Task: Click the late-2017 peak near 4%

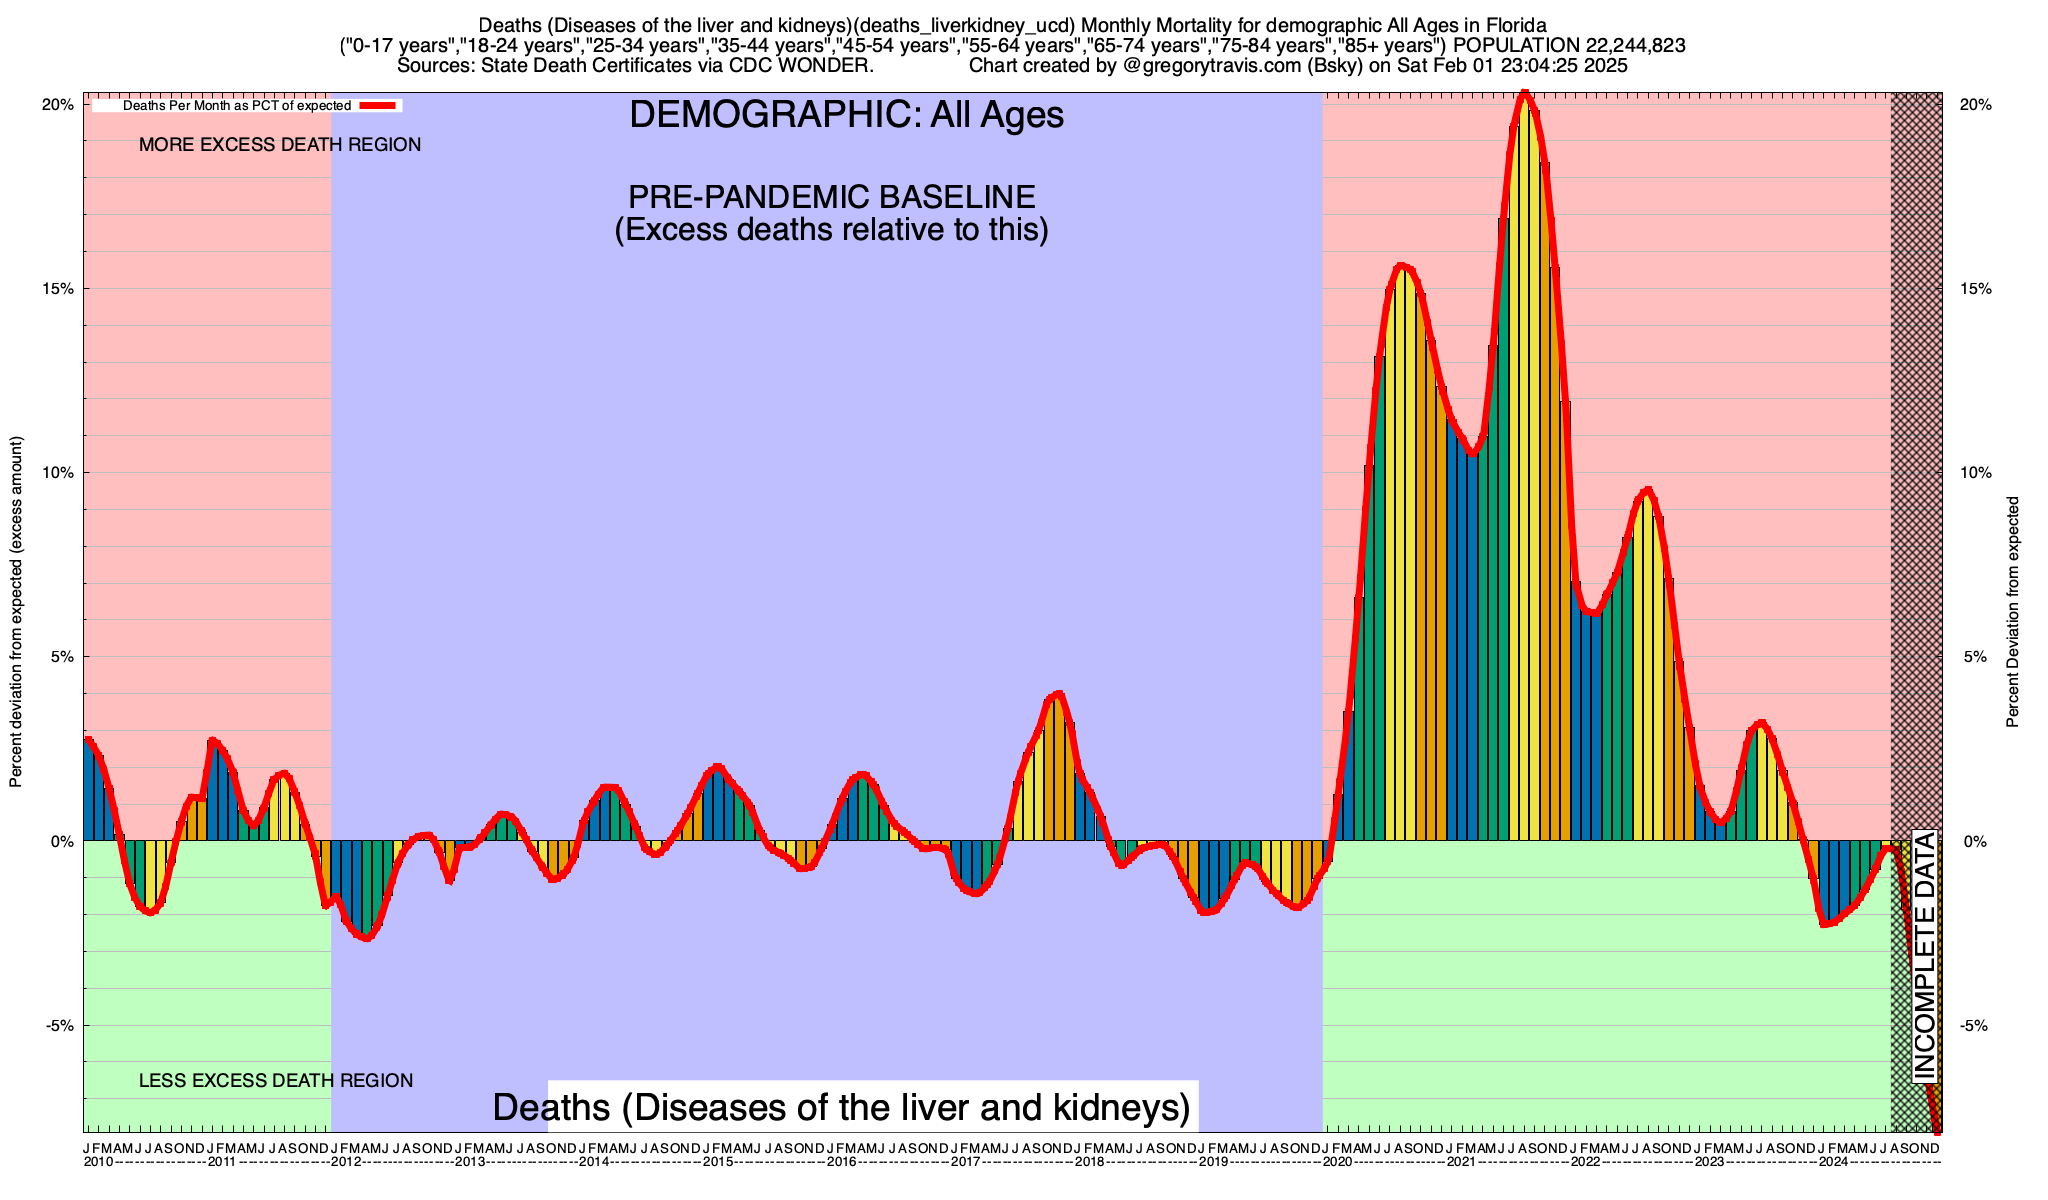Action: [x=1058, y=694]
